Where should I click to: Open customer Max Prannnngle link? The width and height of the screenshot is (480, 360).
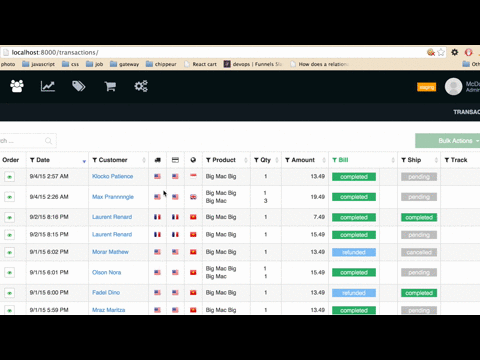point(113,197)
